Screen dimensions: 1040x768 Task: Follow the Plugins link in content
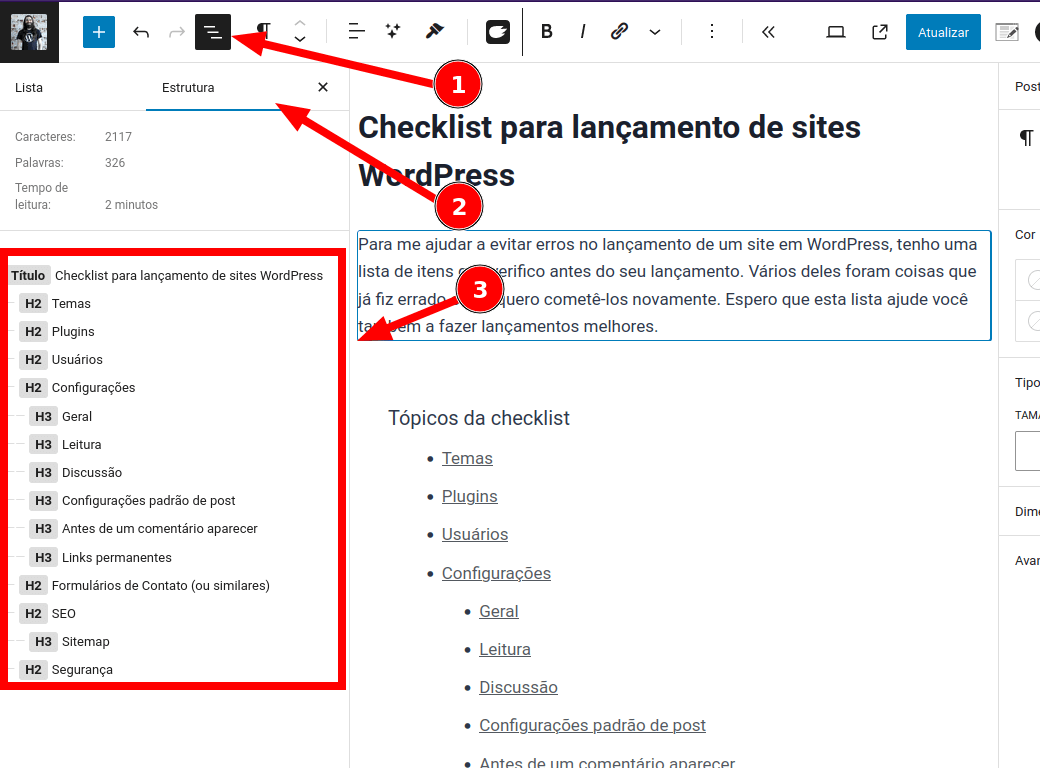(470, 496)
